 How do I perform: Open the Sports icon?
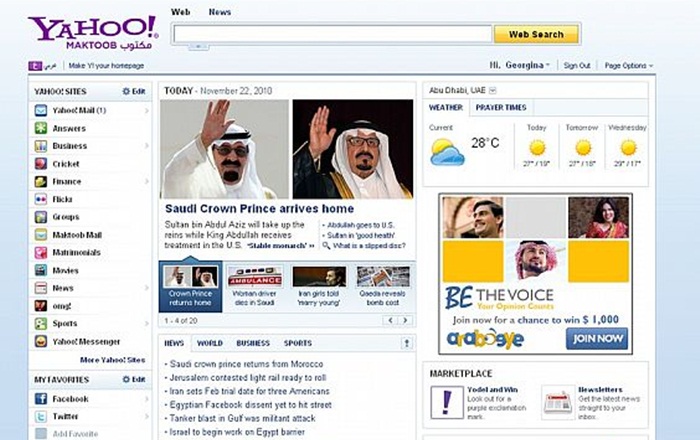point(41,324)
